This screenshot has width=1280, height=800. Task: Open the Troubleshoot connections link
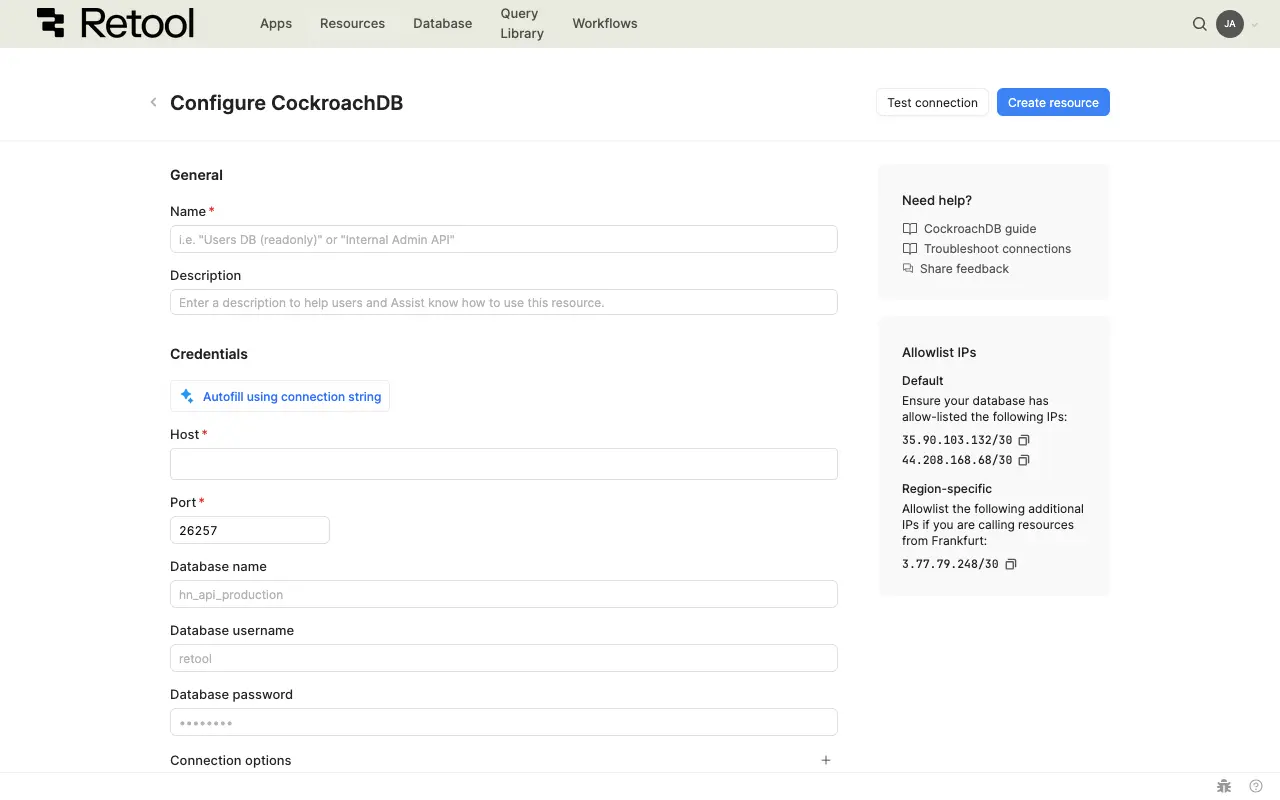996,248
